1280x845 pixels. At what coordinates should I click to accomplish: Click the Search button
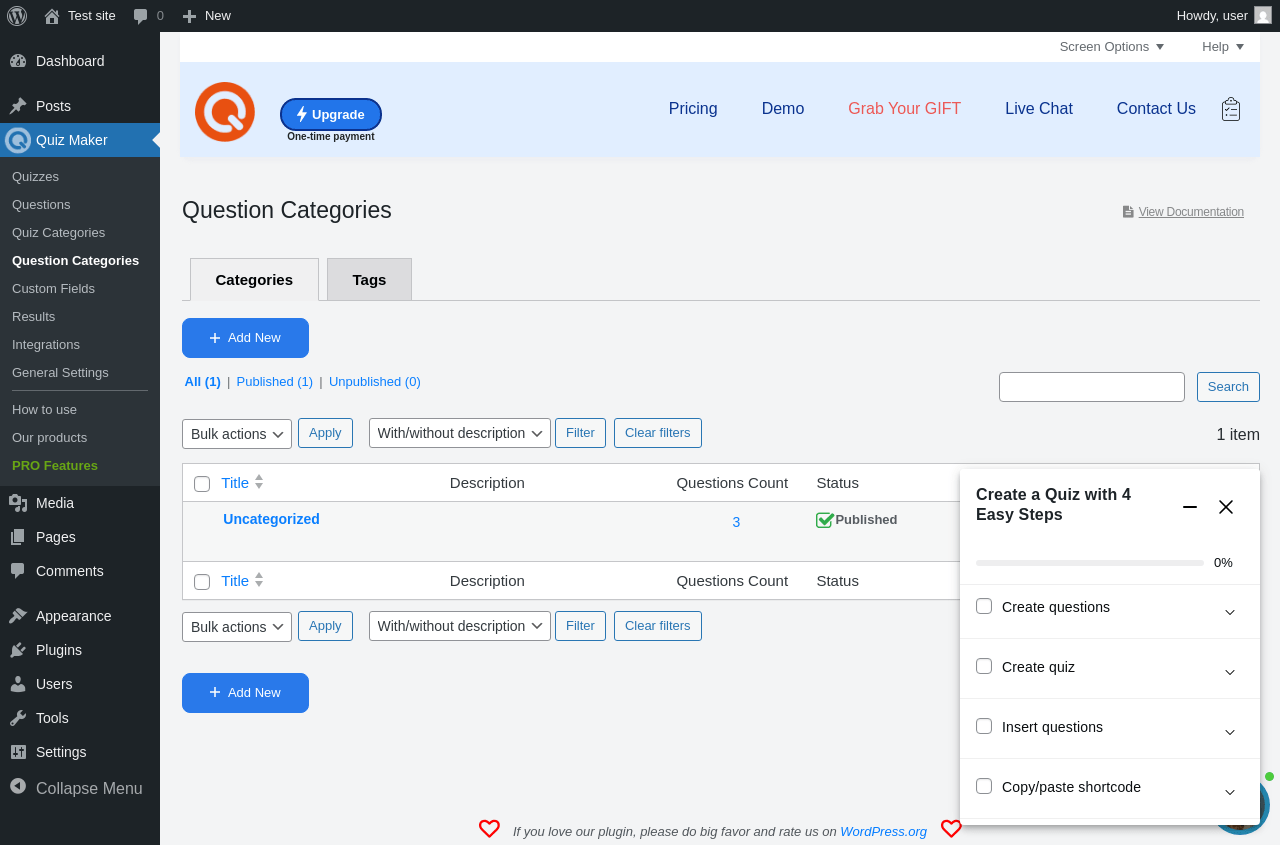[x=1228, y=387]
